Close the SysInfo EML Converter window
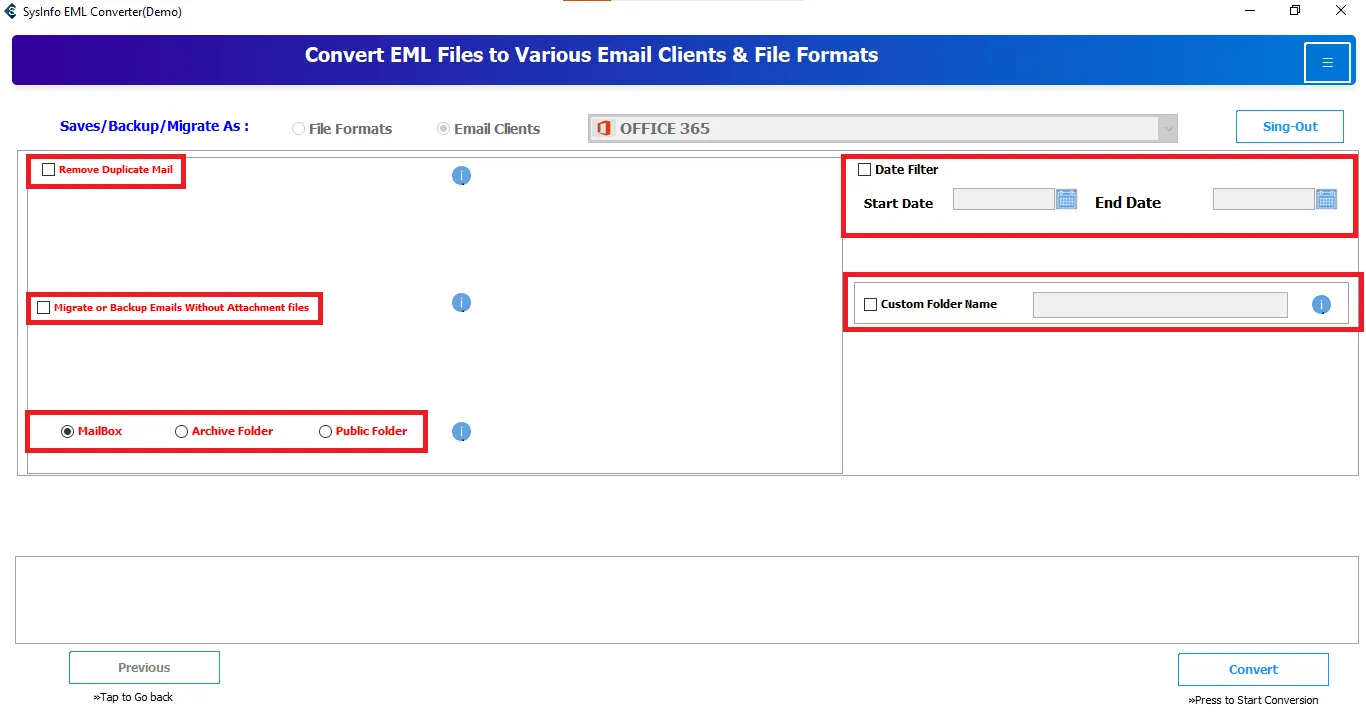Viewport: 1366px width, 725px height. [x=1341, y=11]
